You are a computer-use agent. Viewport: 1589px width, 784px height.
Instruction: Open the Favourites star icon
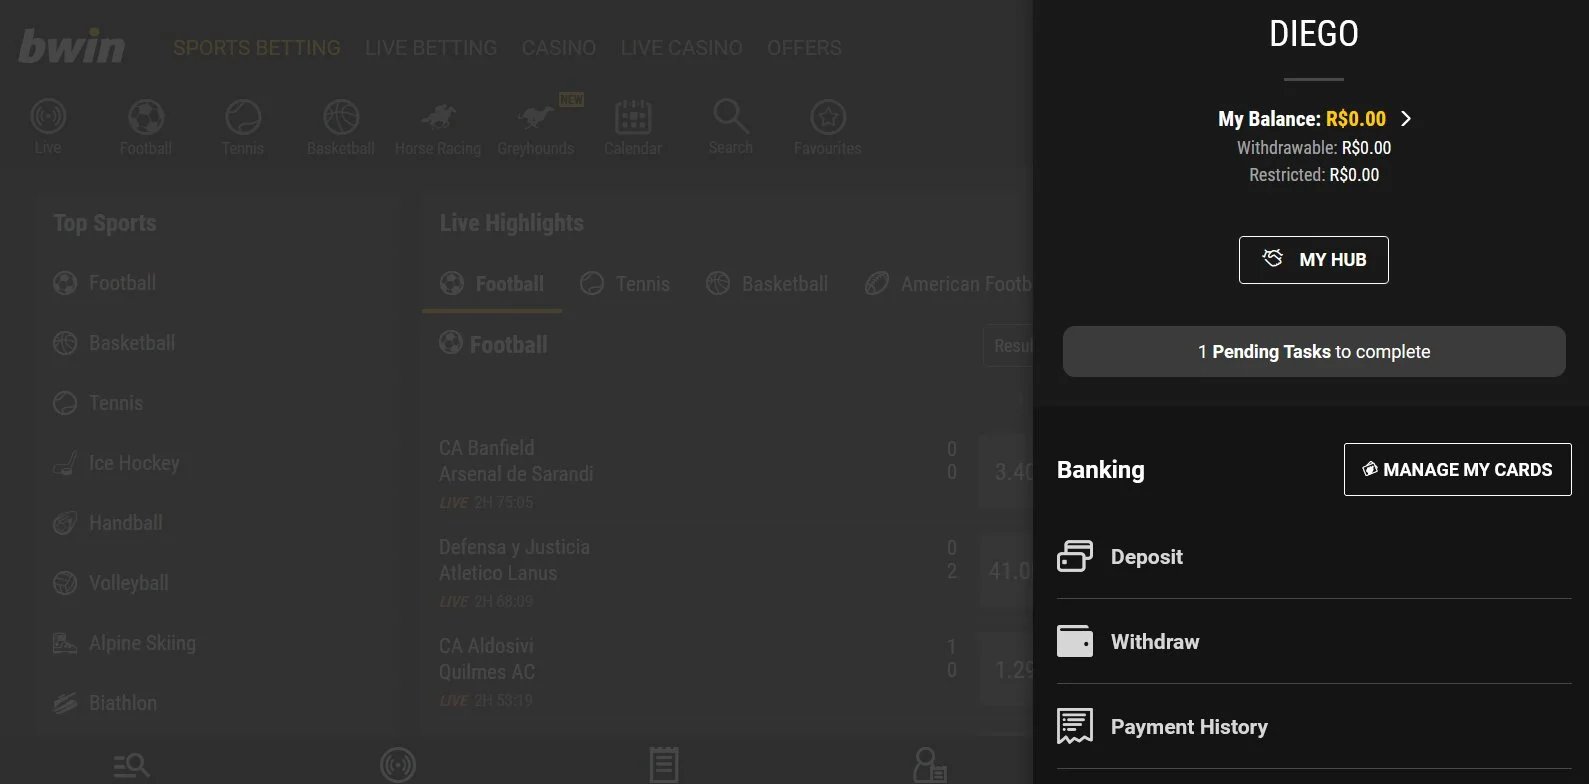point(828,117)
